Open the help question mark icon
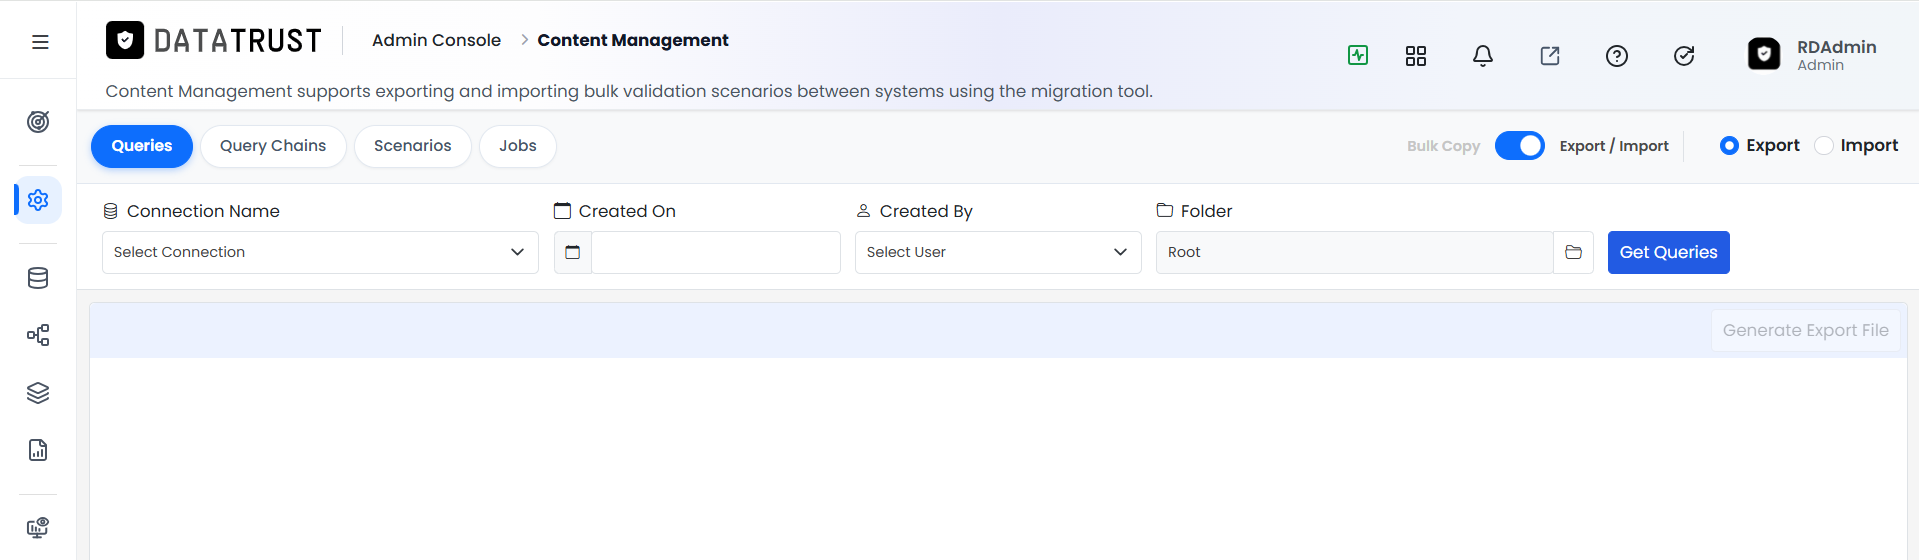Image resolution: width=1919 pixels, height=560 pixels. point(1617,56)
